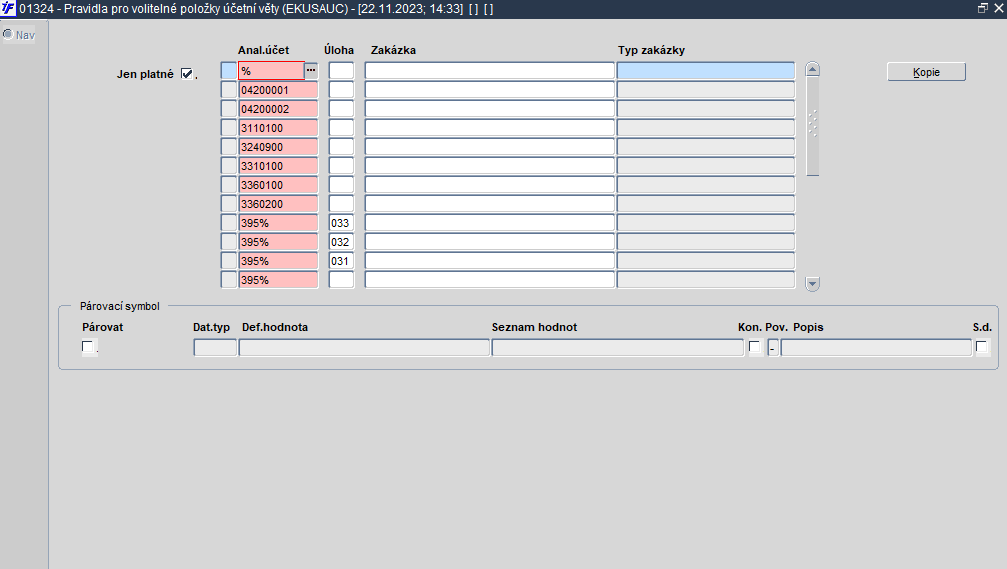Click the Úloha field in row 04200001
The image size is (1007, 569).
tap(341, 90)
